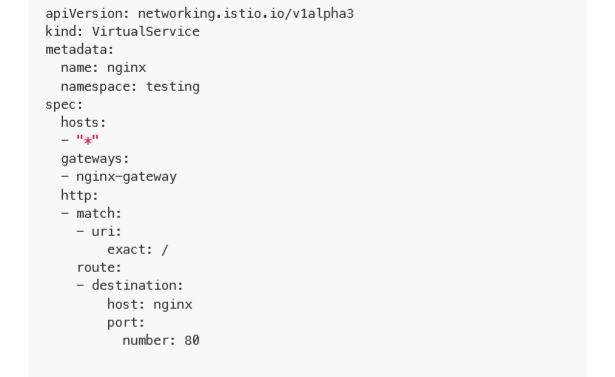
Task: Click the namespace value testing
Action: click(x=173, y=86)
